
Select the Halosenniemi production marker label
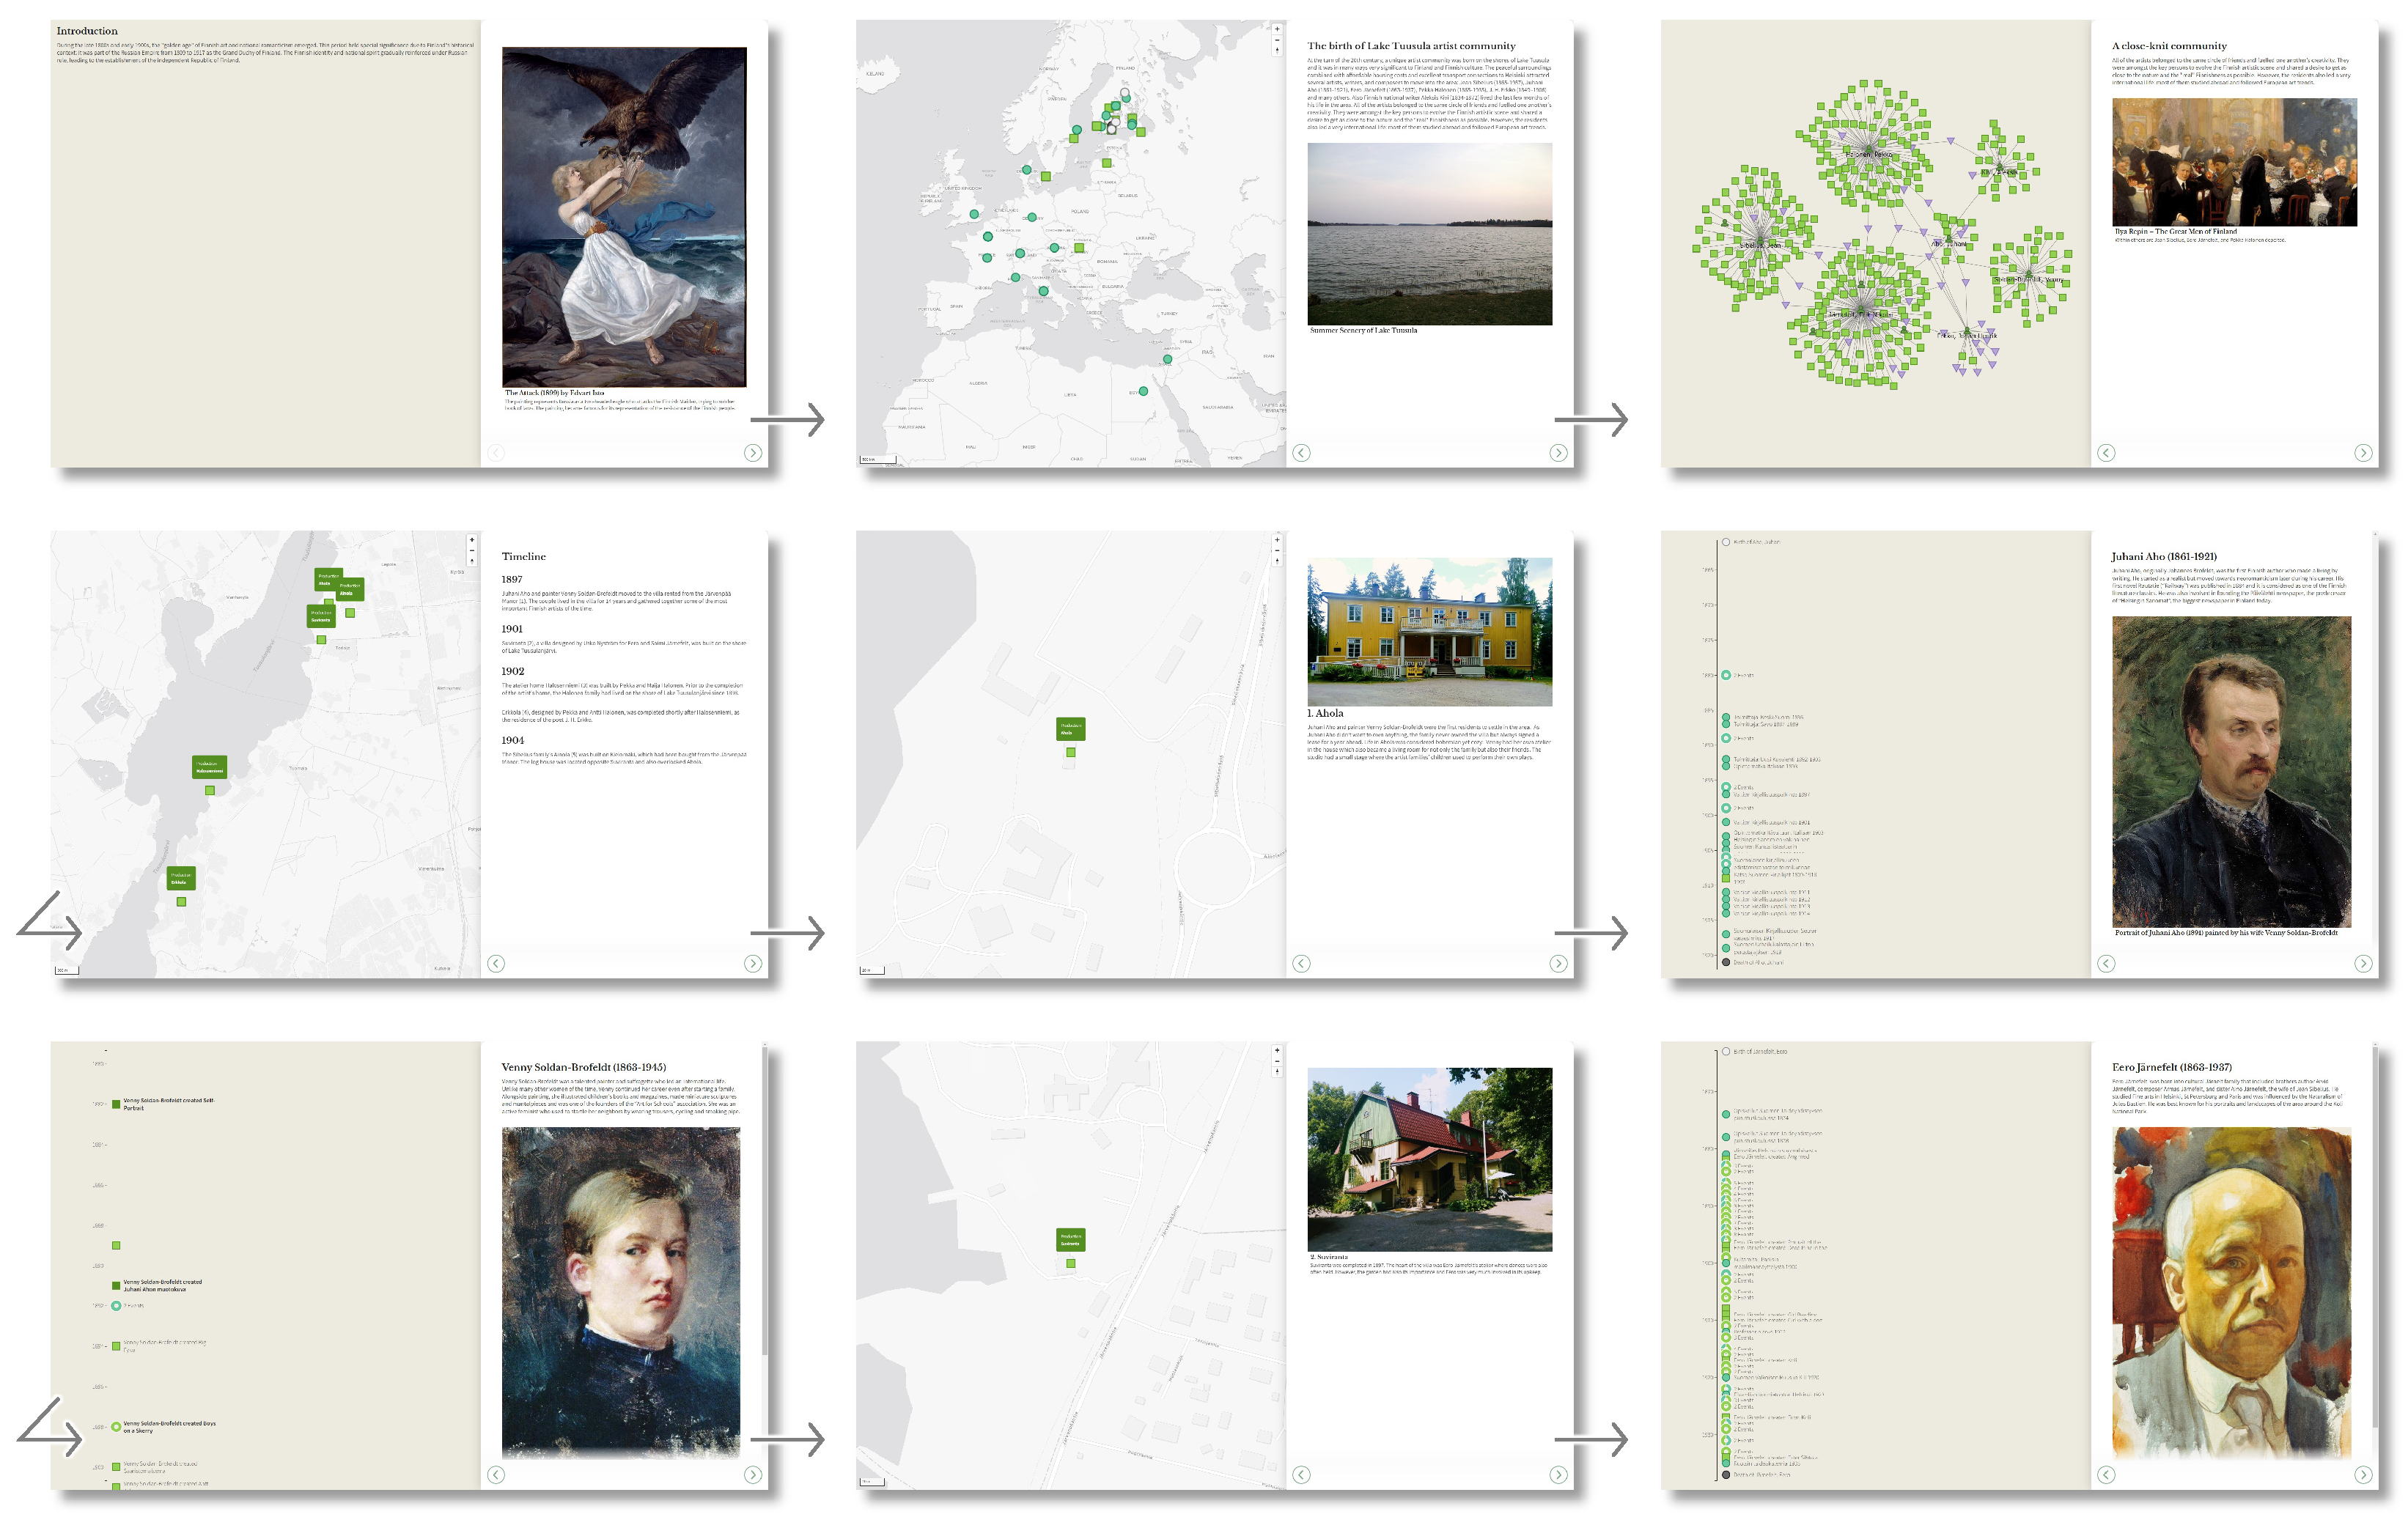point(209,767)
